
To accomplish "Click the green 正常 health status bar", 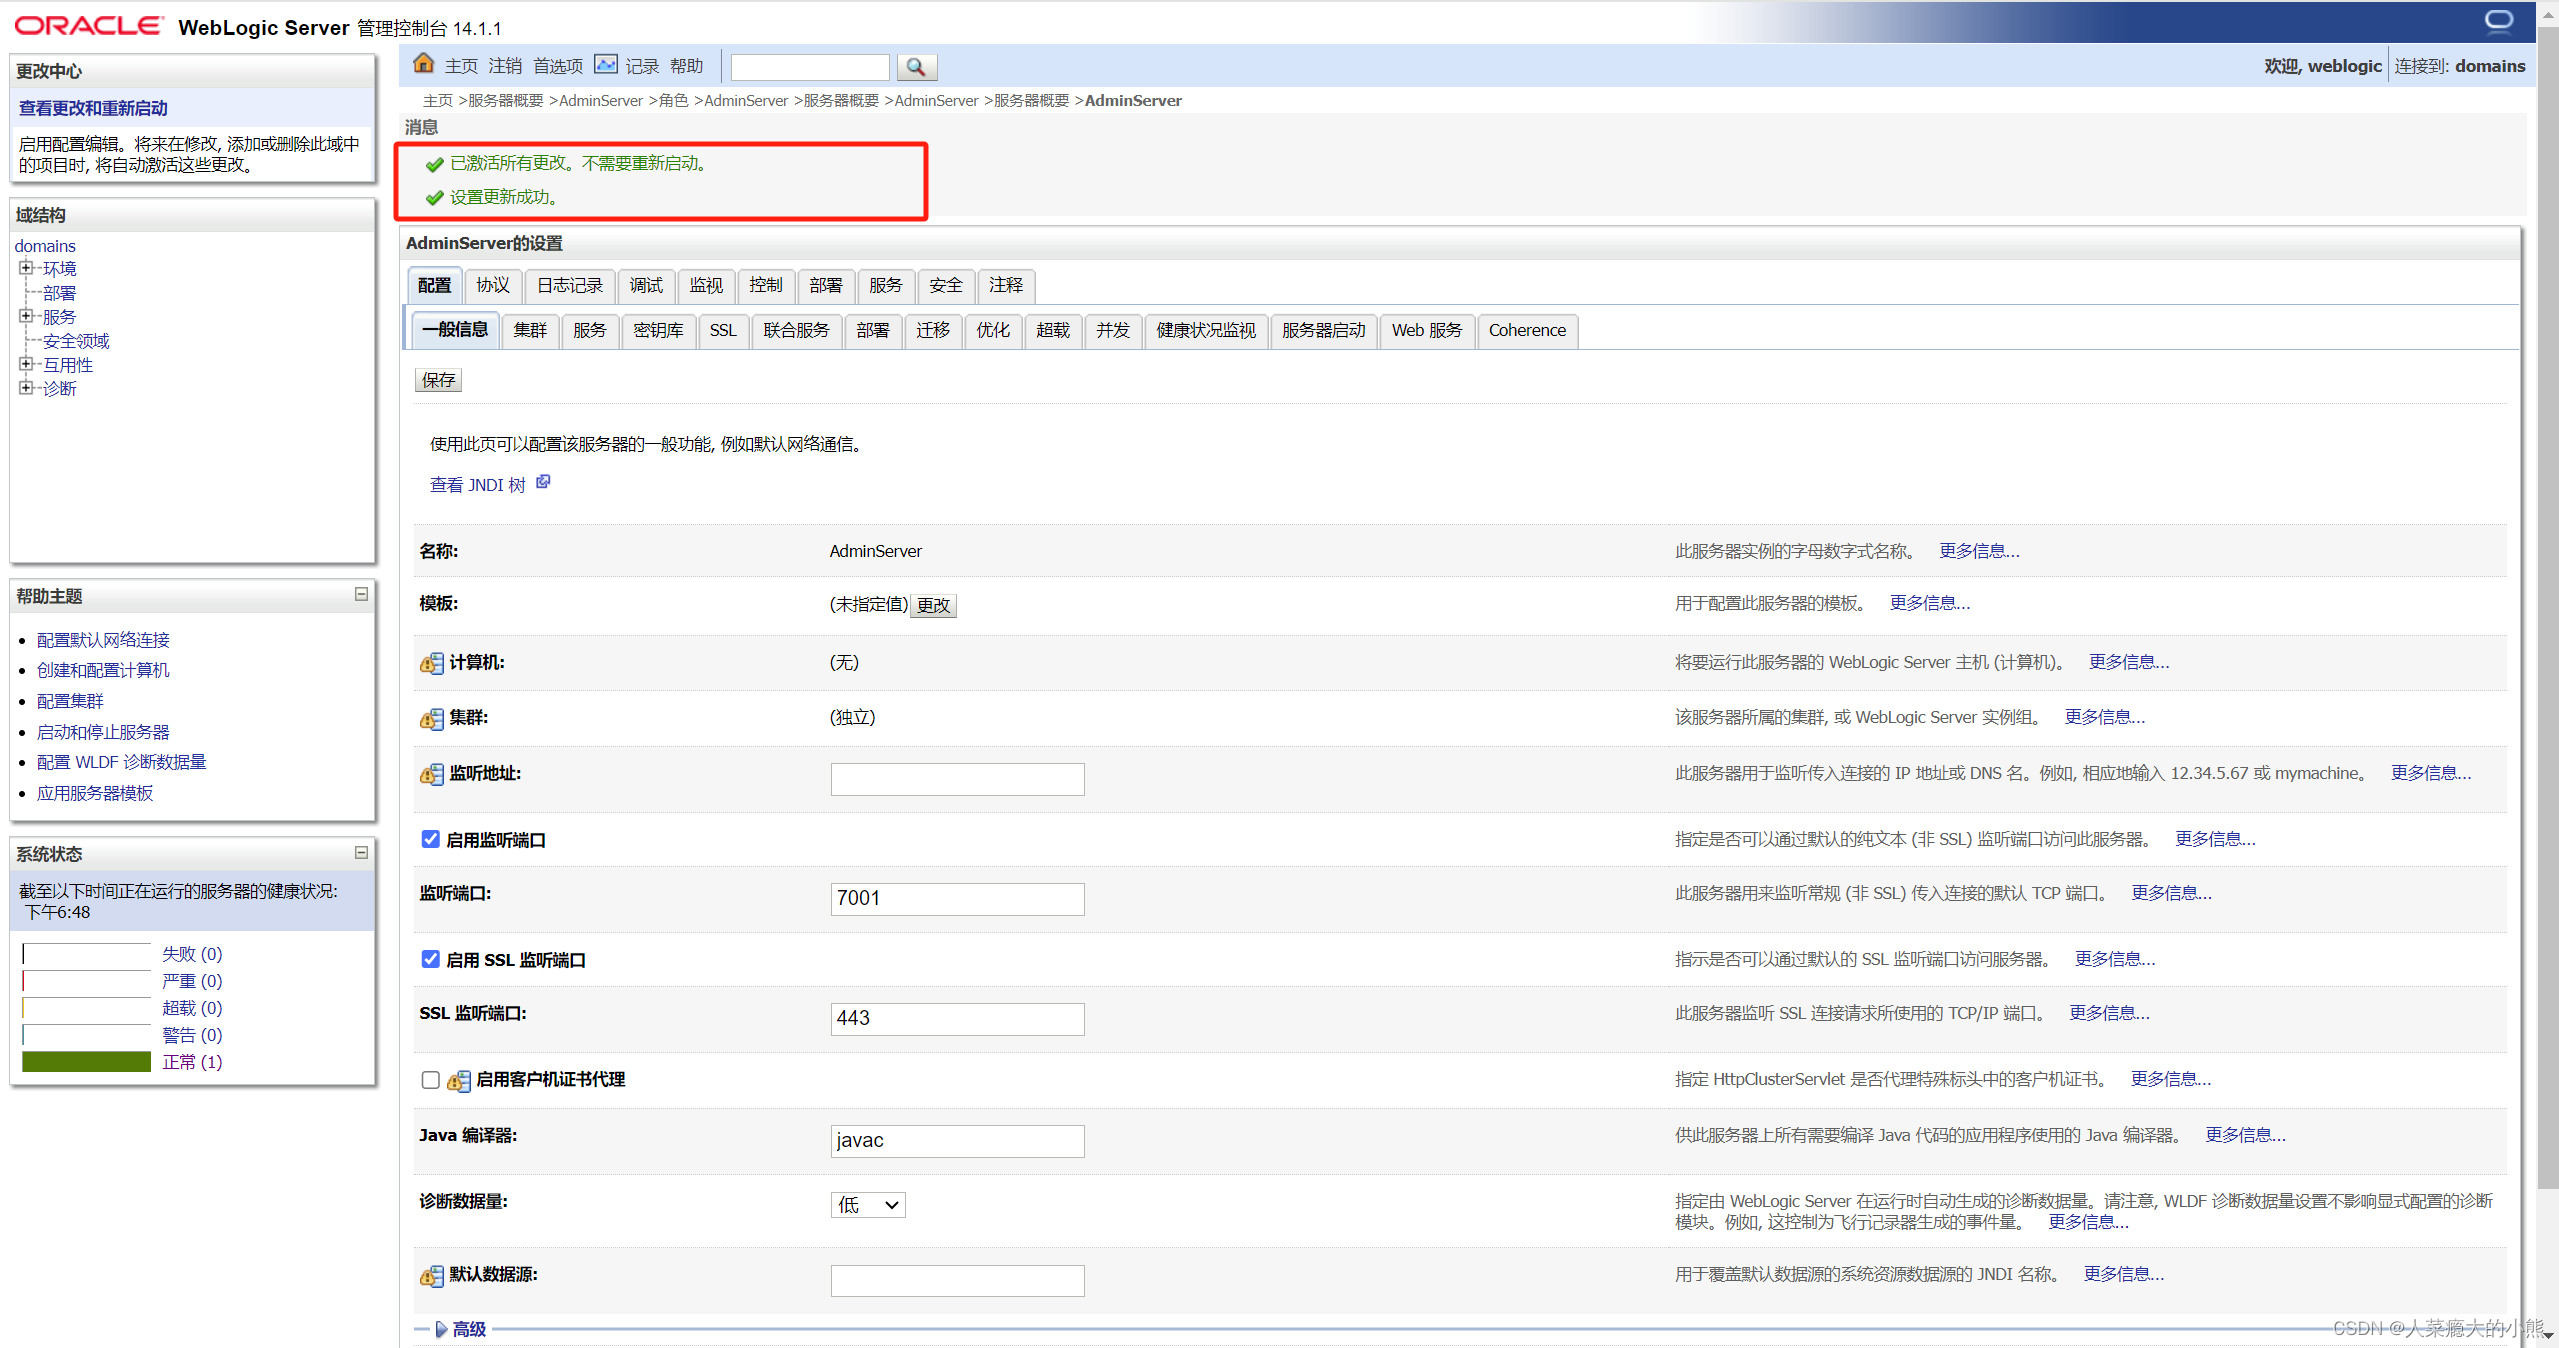I will (x=85, y=1061).
